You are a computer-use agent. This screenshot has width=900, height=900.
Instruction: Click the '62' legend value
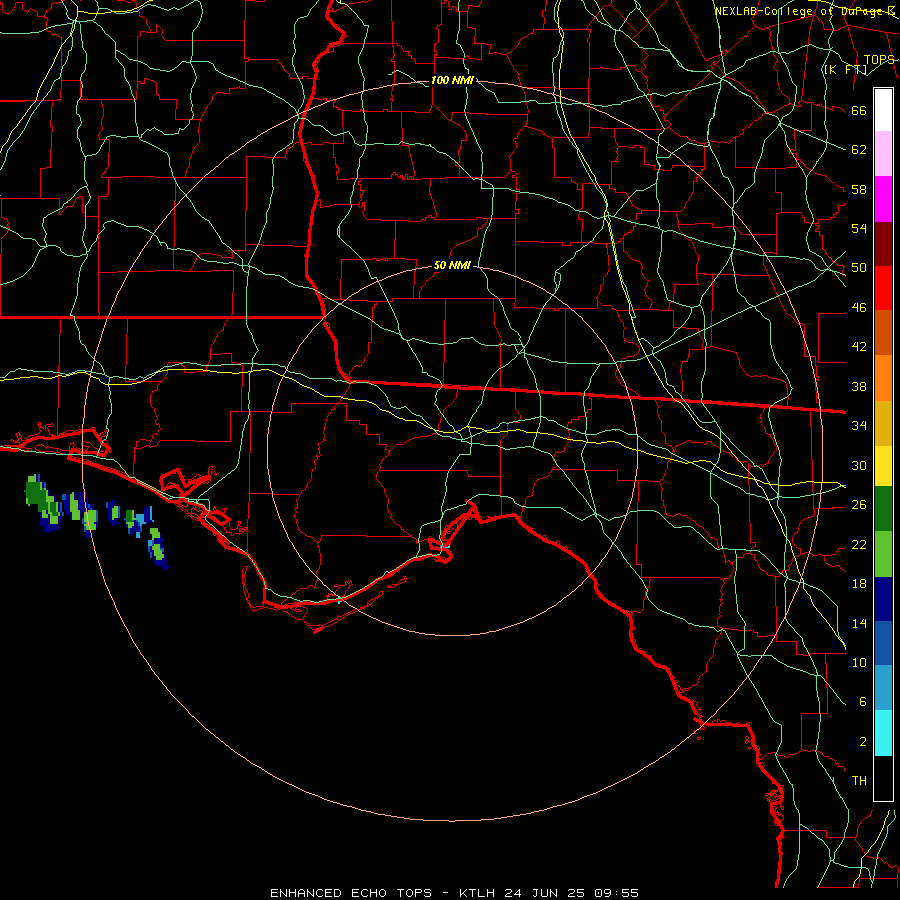pyautogui.click(x=859, y=149)
